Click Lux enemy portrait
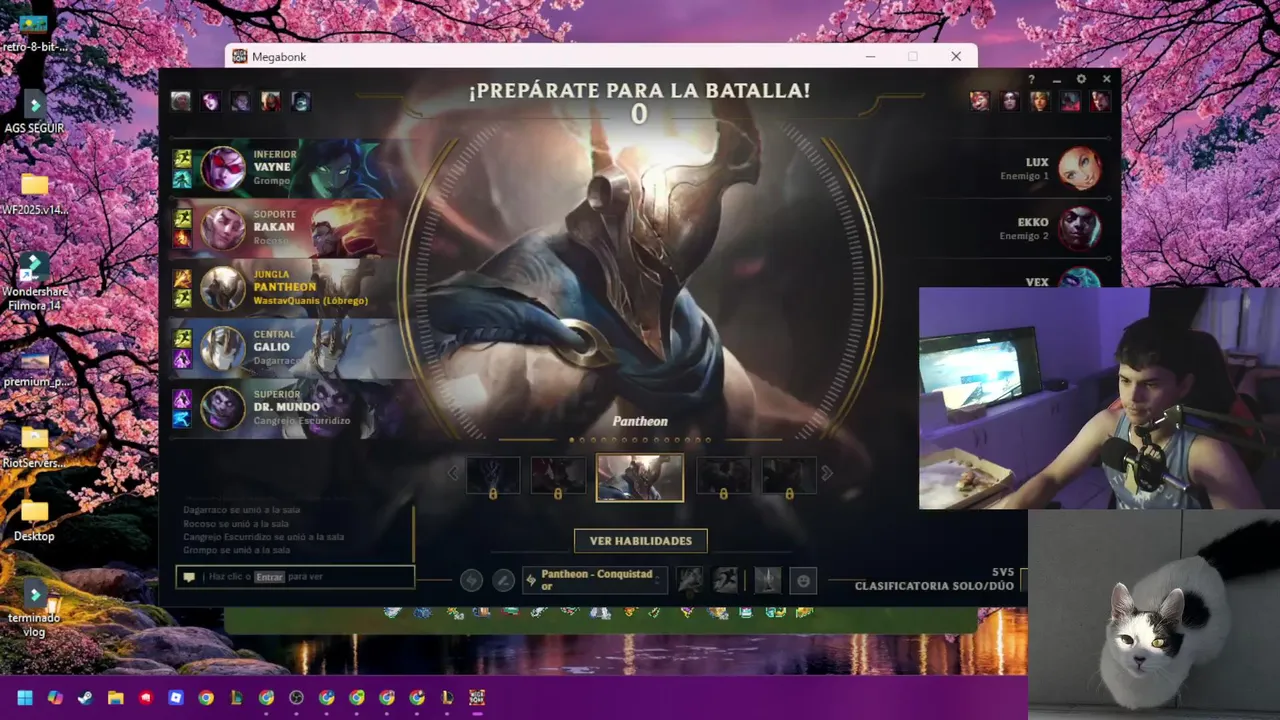1280x720 pixels. point(1080,168)
